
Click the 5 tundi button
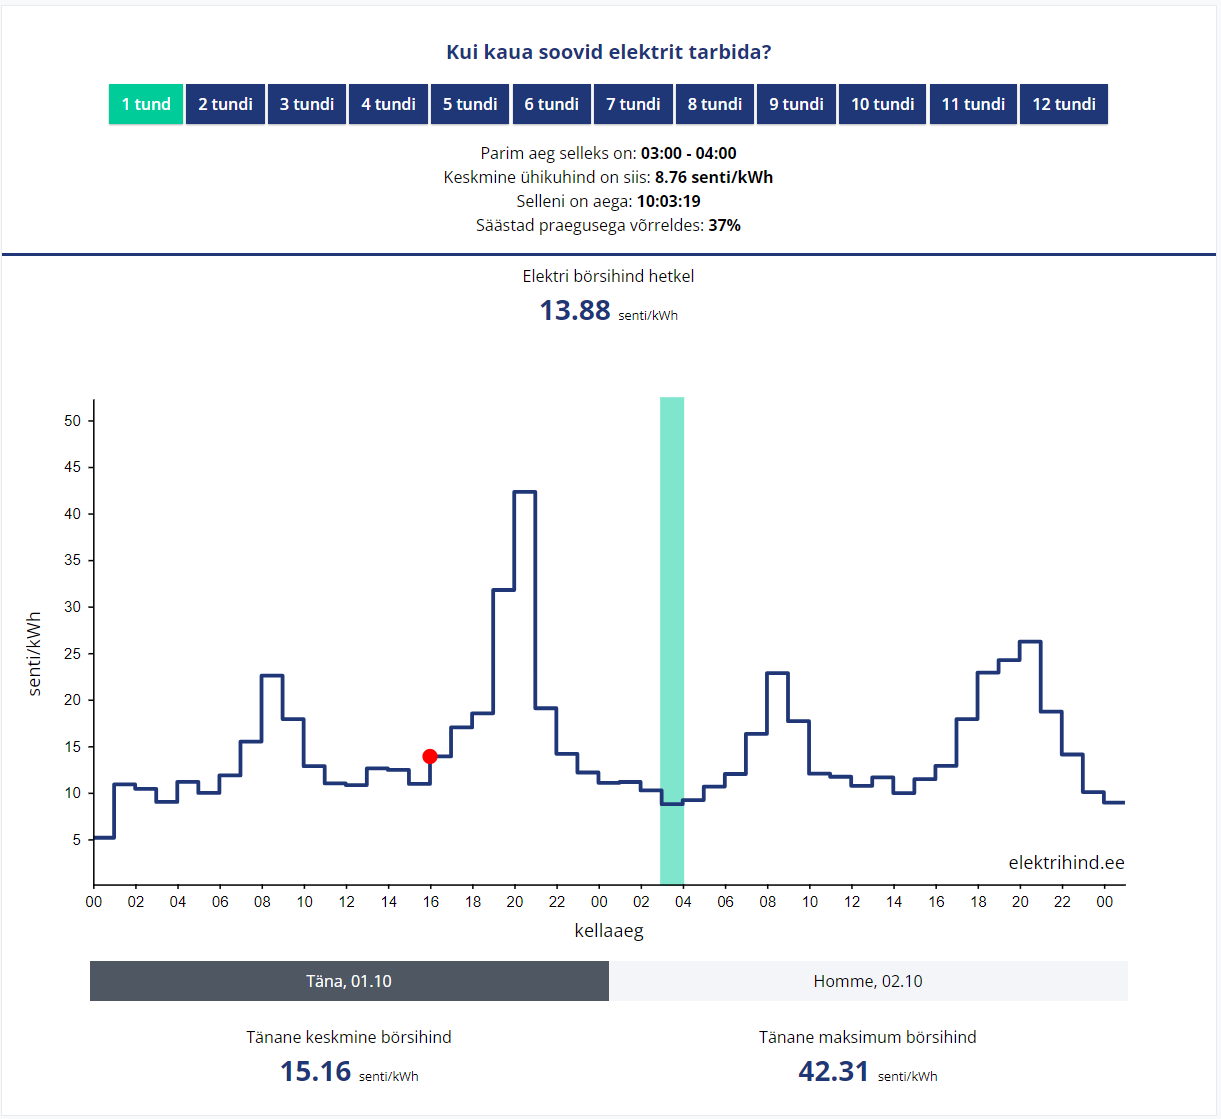coord(470,104)
